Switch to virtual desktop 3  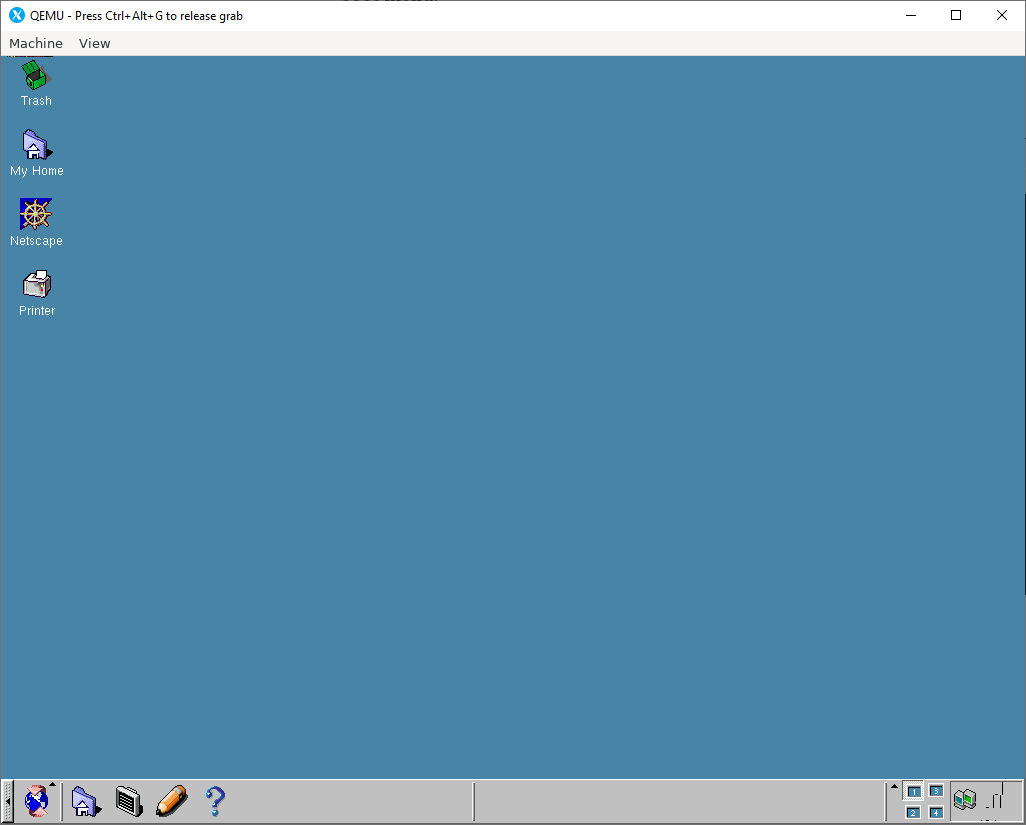coord(936,791)
